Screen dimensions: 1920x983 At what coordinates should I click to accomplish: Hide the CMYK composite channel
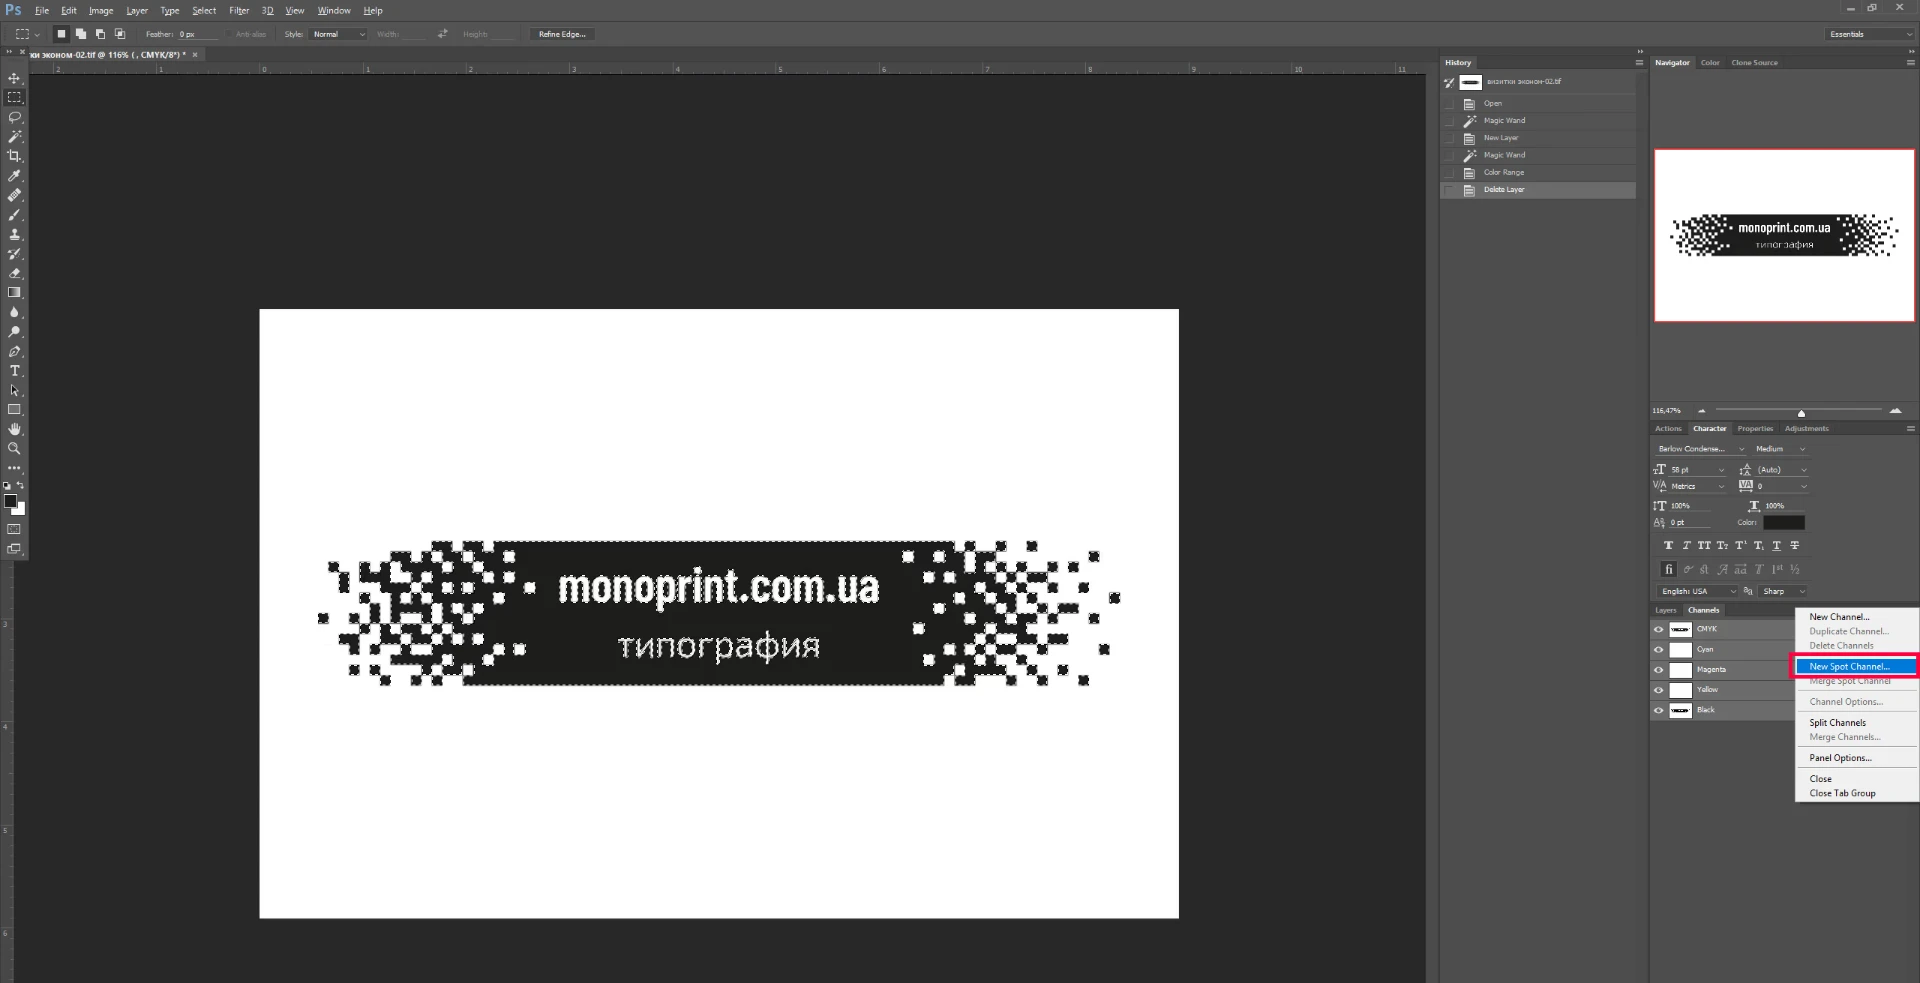tap(1658, 630)
